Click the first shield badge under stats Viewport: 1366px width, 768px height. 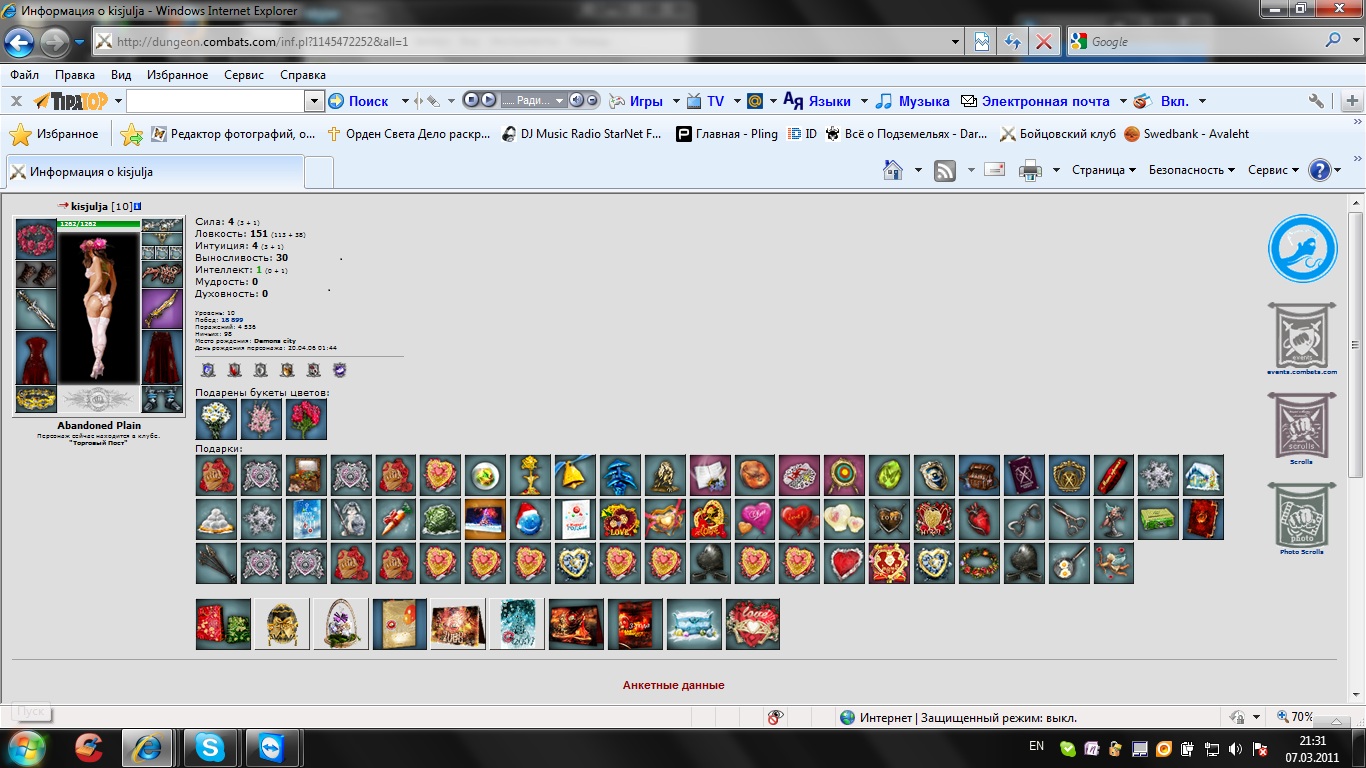tap(208, 370)
